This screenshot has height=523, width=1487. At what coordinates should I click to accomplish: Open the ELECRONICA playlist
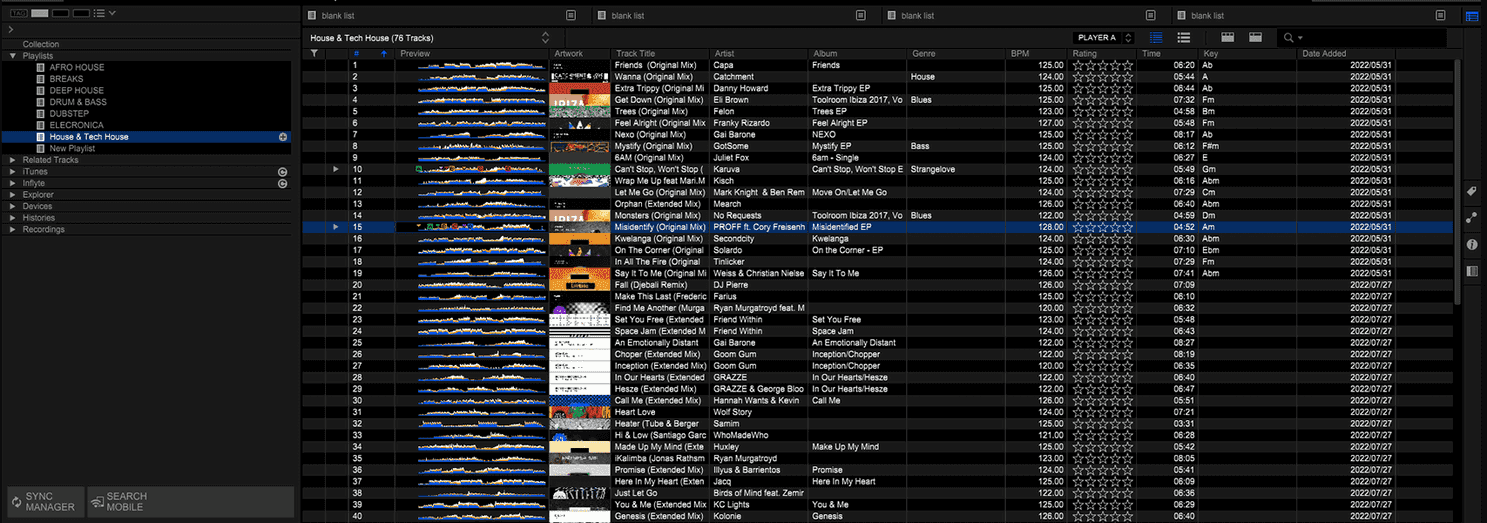76,125
